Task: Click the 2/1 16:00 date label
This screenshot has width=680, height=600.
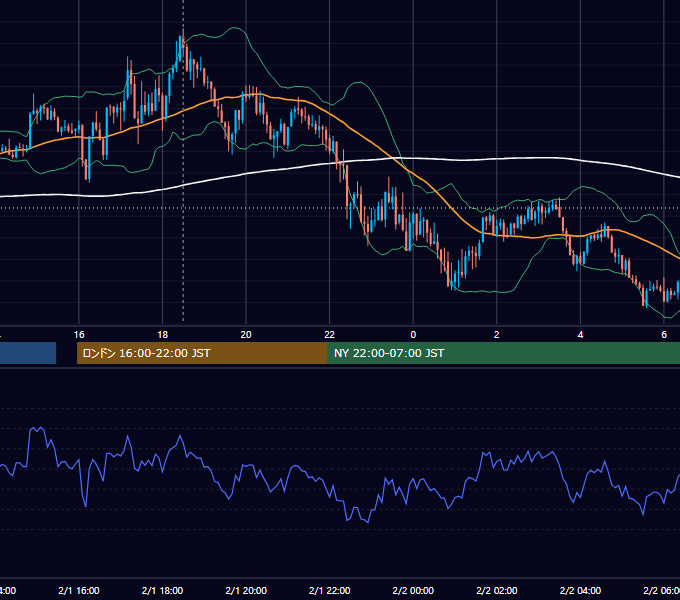Action: pyautogui.click(x=79, y=590)
